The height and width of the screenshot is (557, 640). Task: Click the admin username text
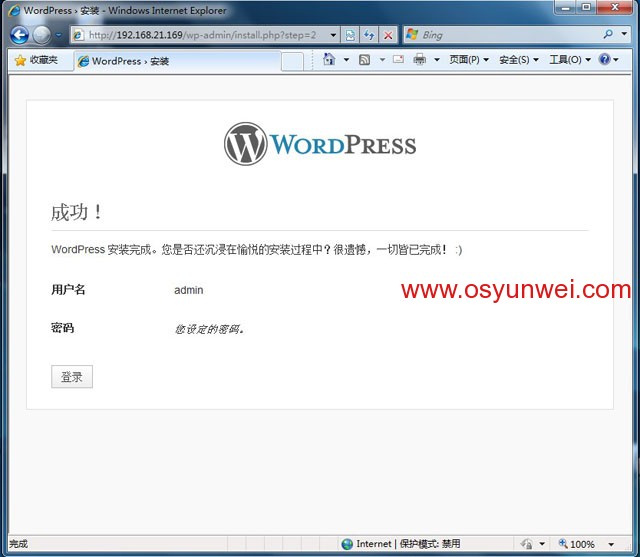[189, 290]
